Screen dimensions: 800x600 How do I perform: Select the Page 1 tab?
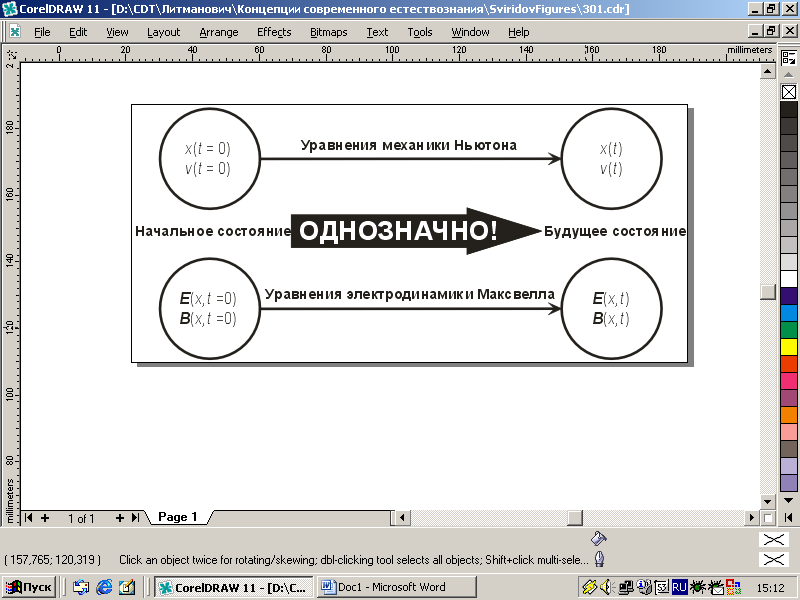(x=178, y=517)
